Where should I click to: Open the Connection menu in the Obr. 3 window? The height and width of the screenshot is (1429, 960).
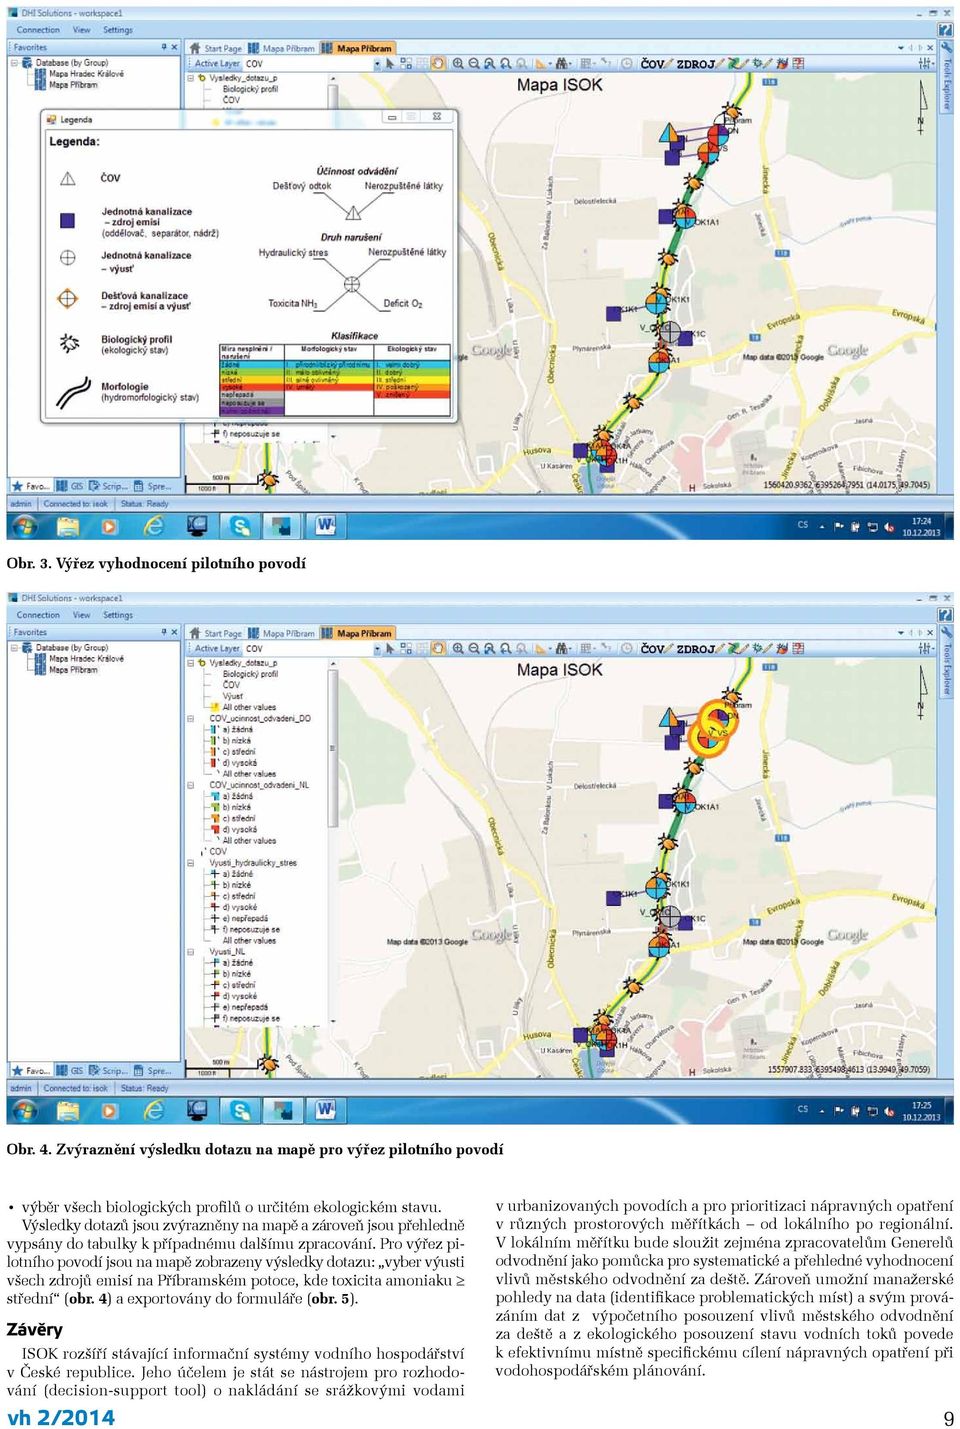(38, 30)
